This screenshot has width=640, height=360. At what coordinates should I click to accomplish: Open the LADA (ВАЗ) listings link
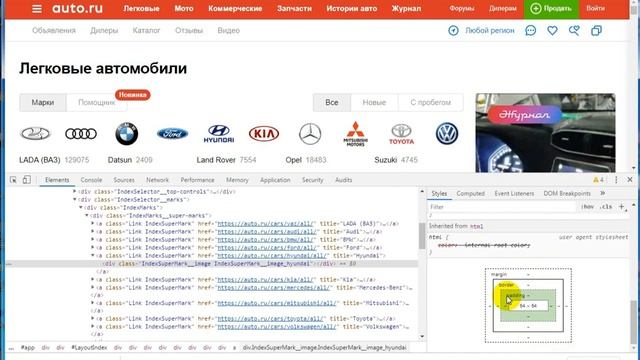click(x=40, y=160)
